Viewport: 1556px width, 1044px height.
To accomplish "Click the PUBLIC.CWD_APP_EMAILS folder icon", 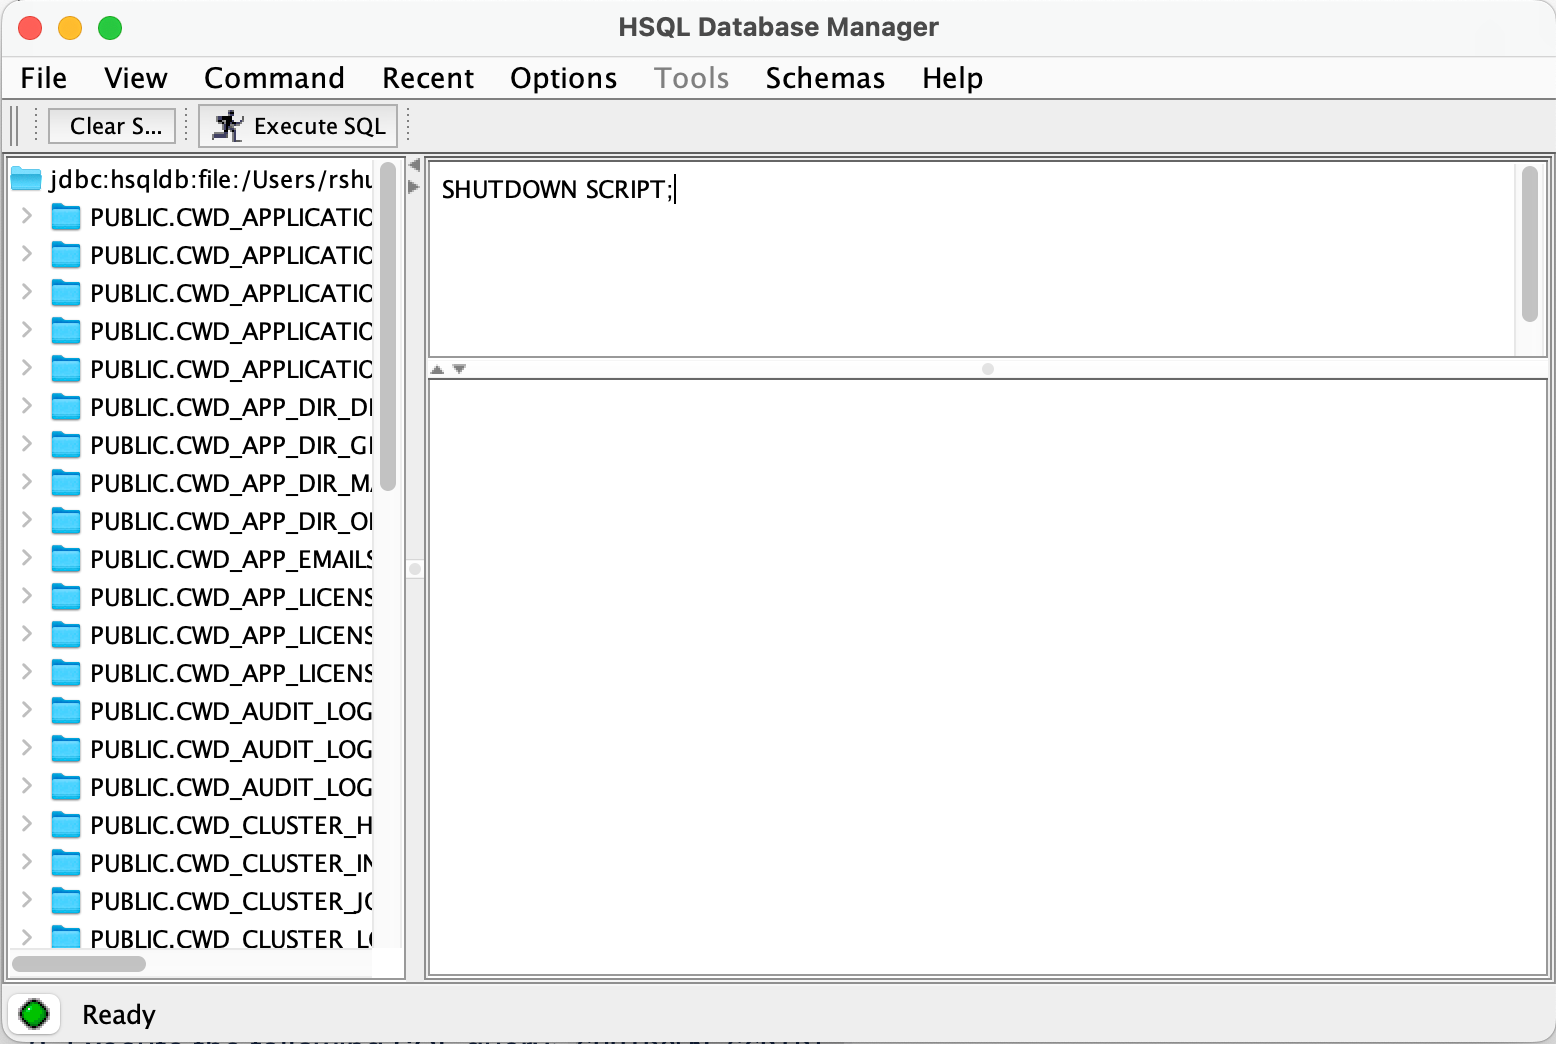I will tap(66, 559).
